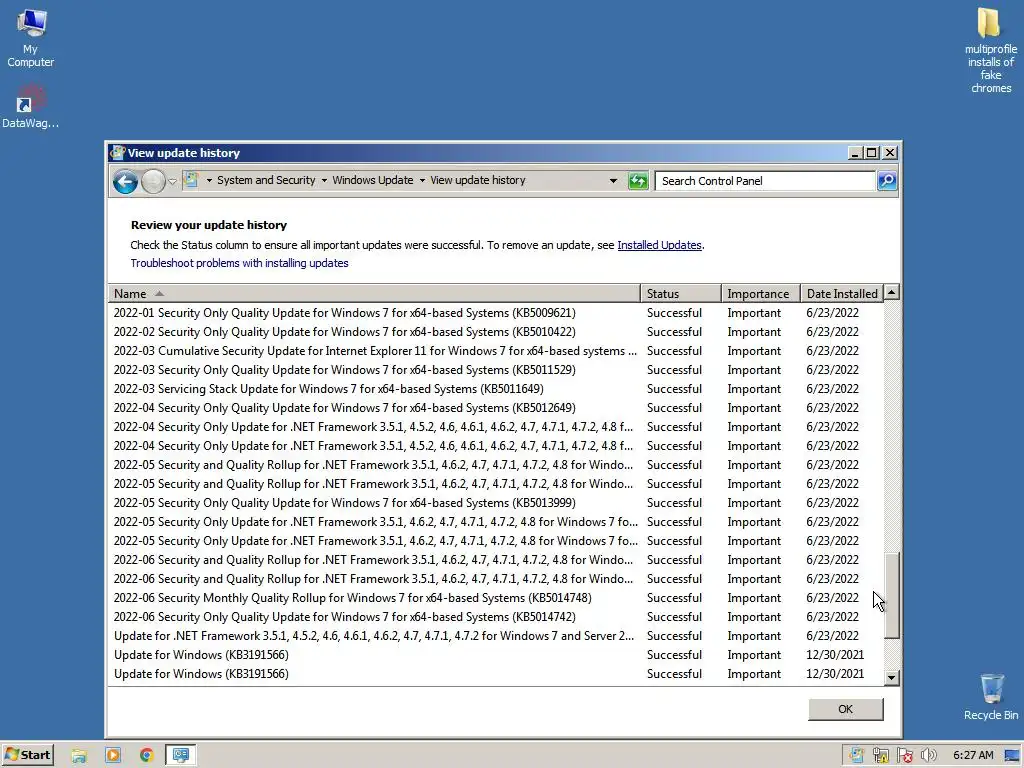Click the Search Control Panel field
This screenshot has width=1024, height=768.
pos(765,181)
